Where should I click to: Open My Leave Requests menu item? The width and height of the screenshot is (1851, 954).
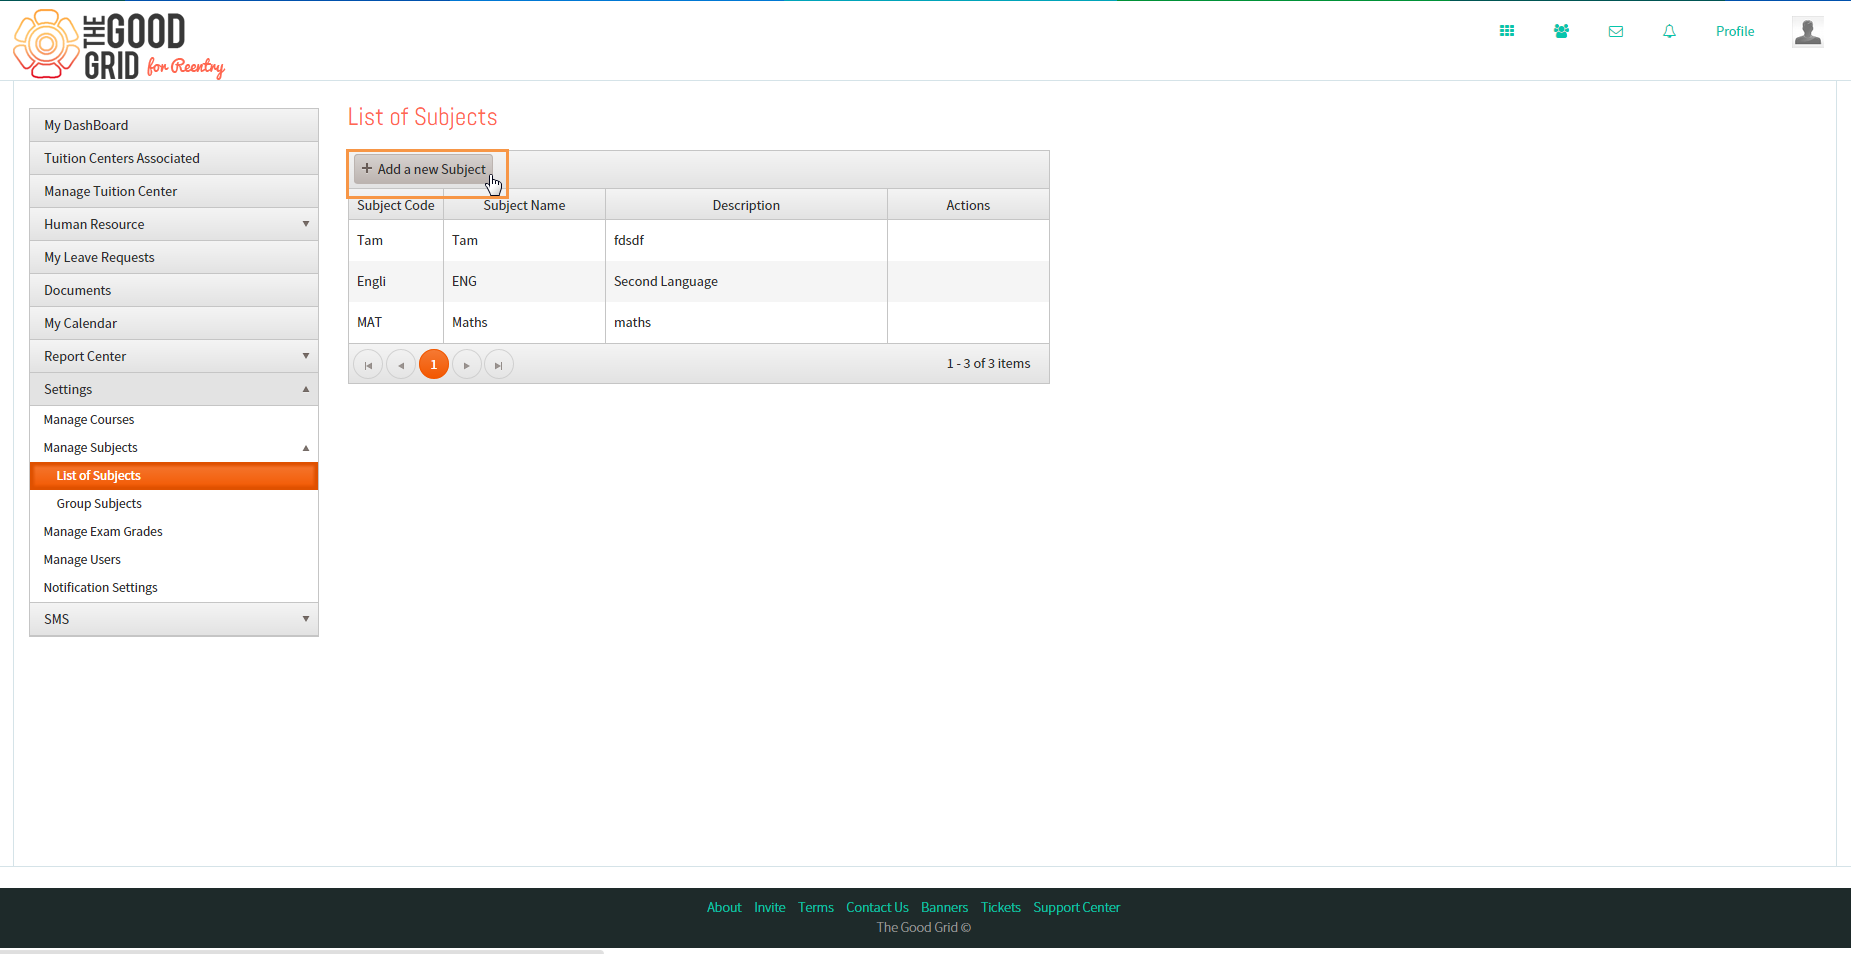174,257
